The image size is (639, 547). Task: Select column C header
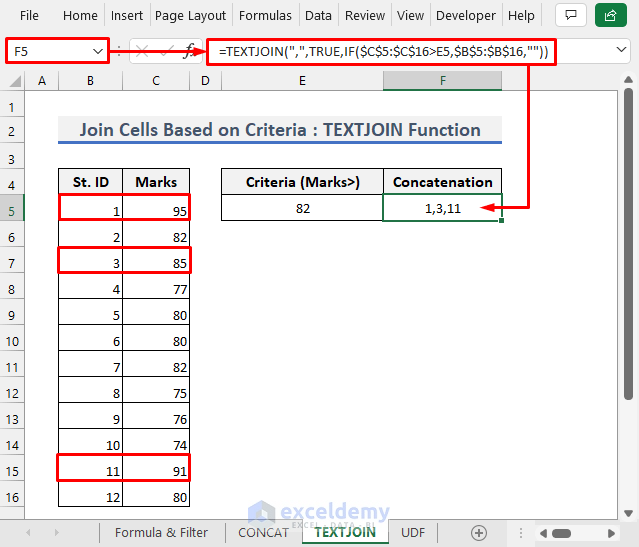156,81
